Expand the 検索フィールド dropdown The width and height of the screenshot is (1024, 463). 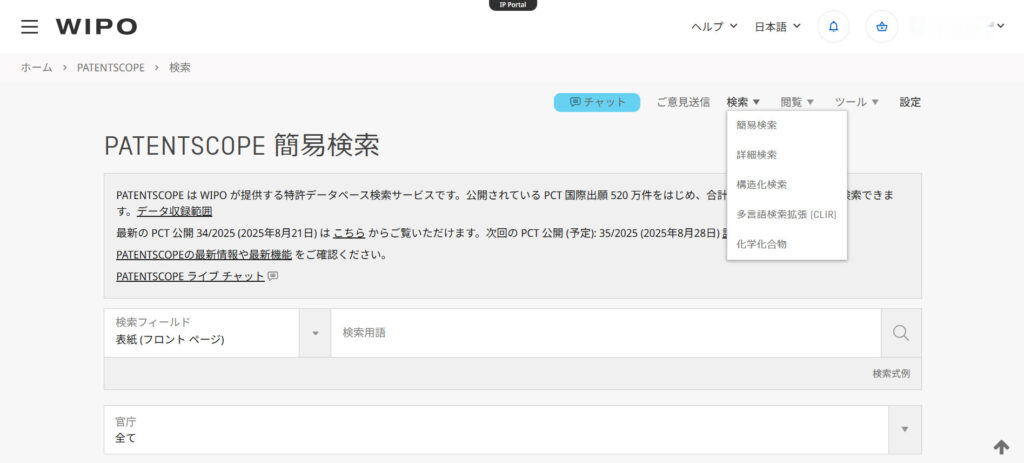[315, 333]
